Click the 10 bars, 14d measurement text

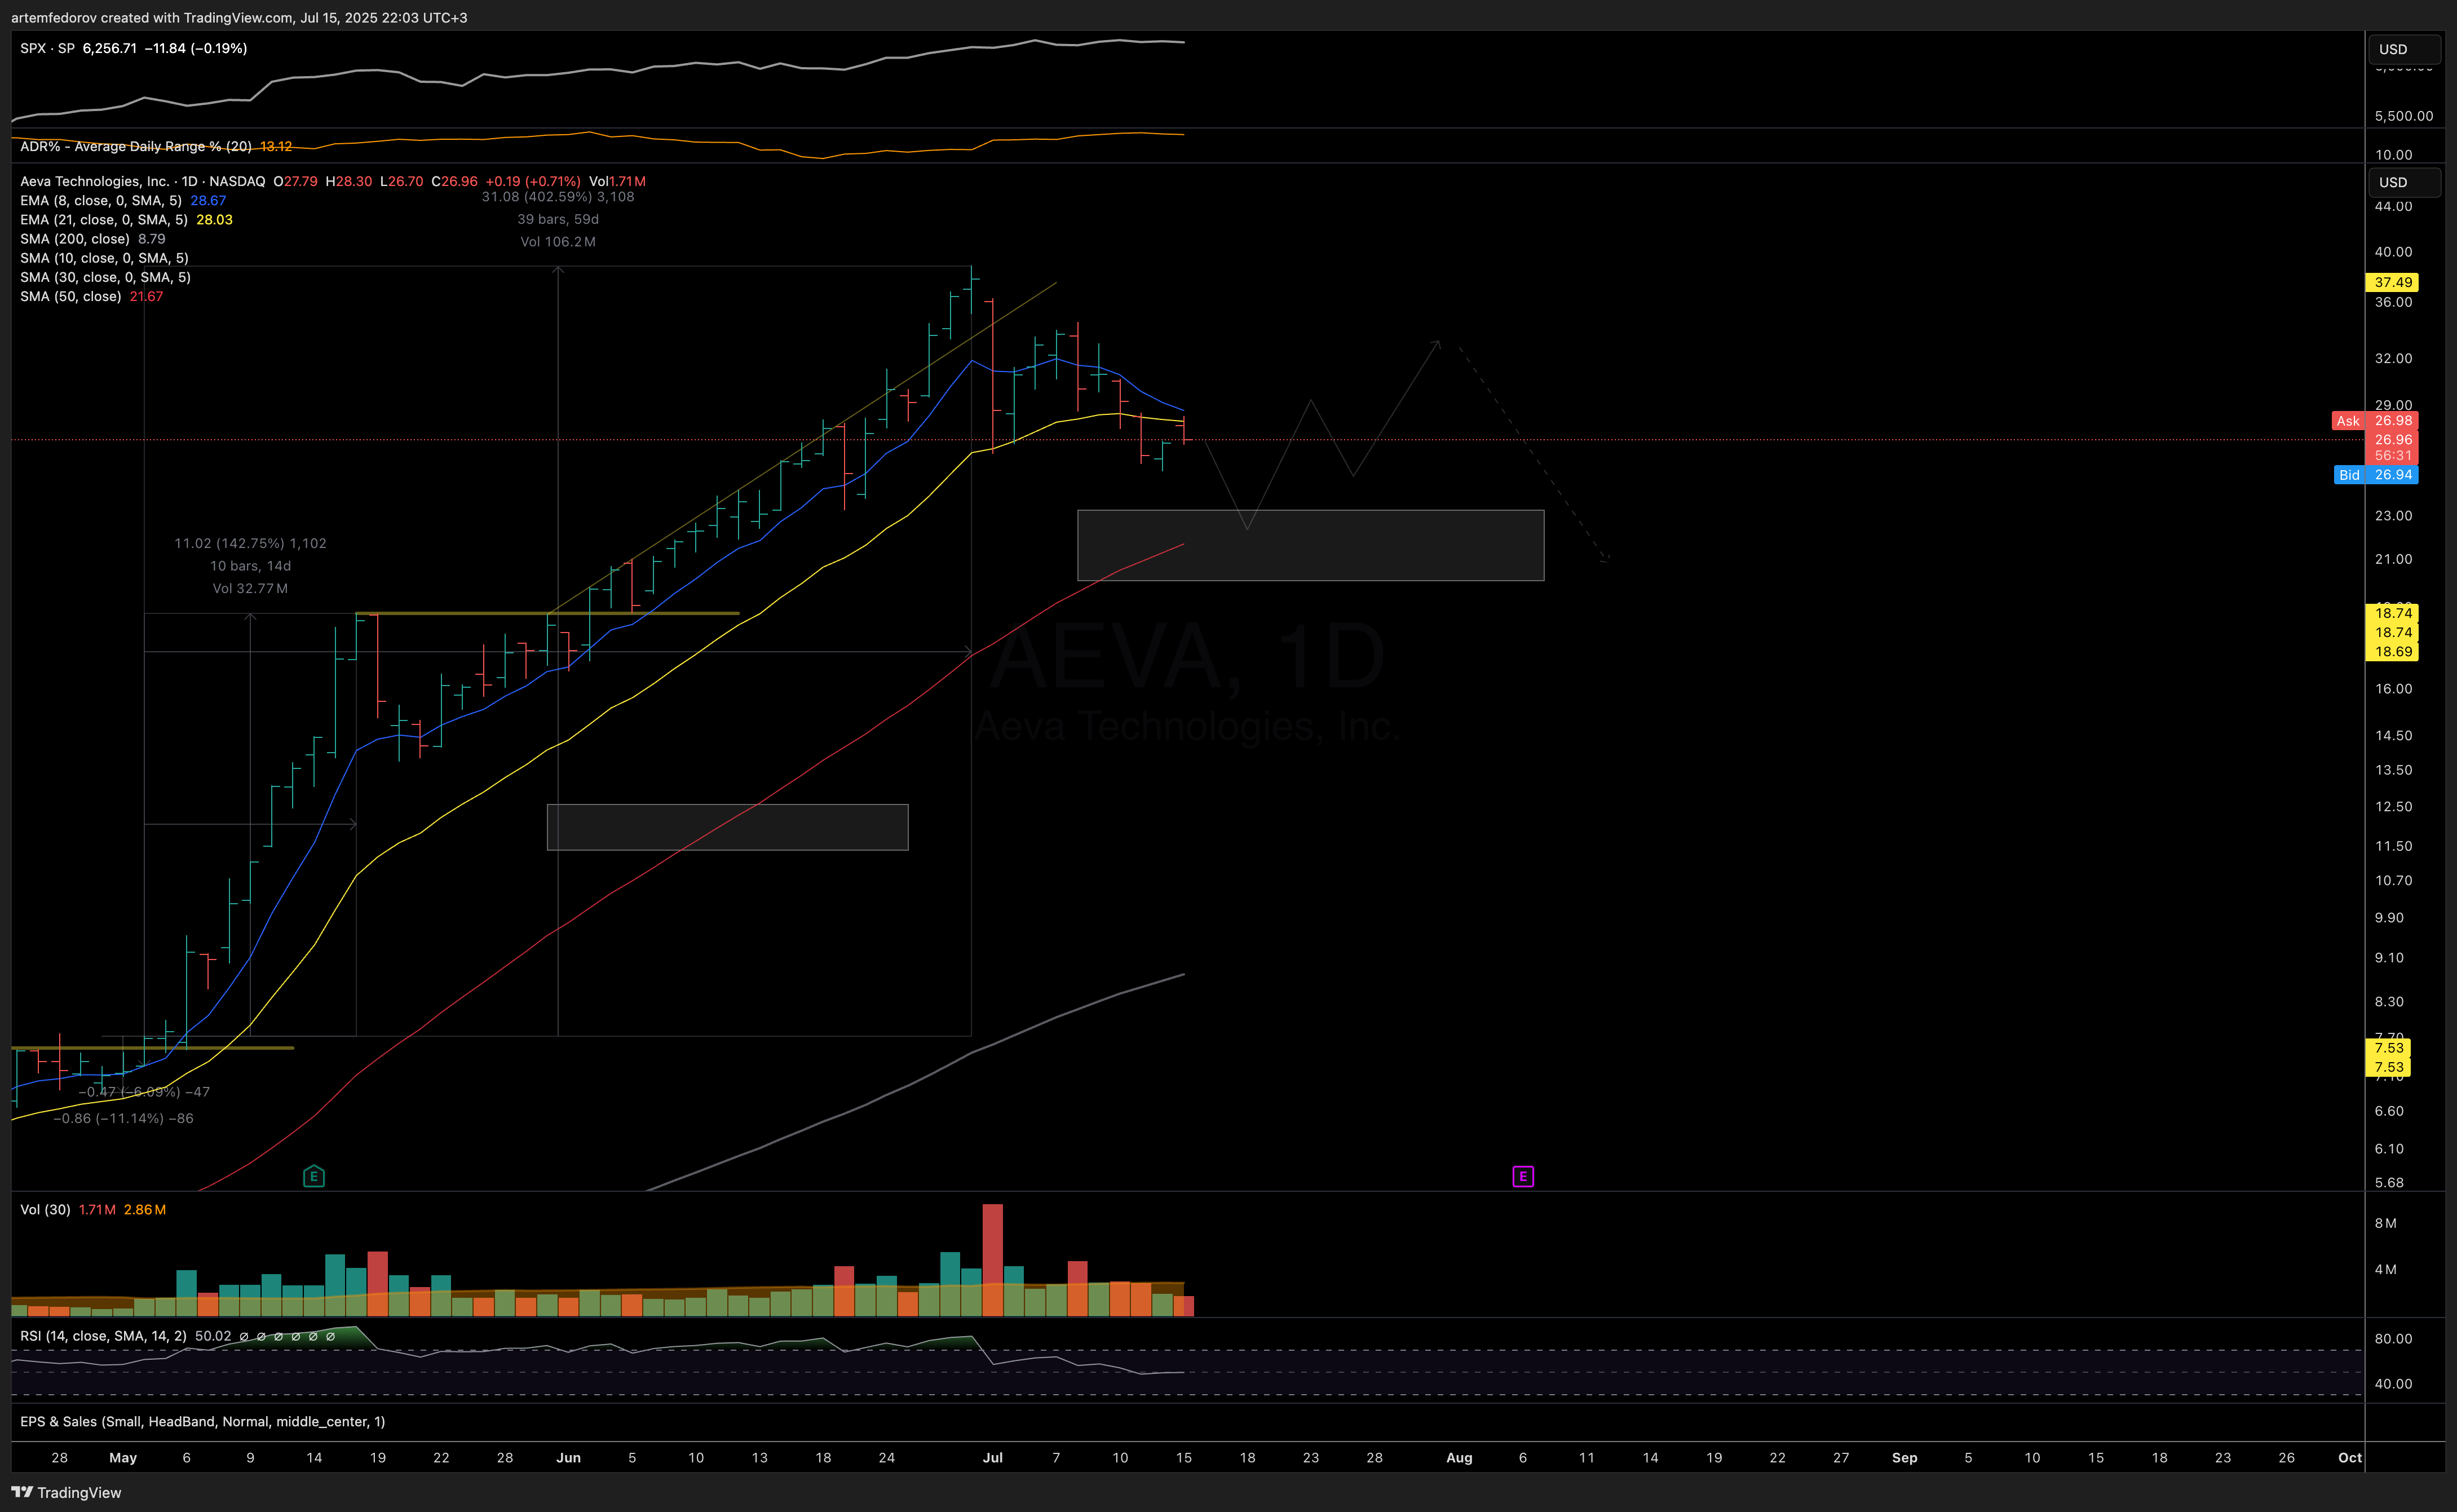pos(250,566)
